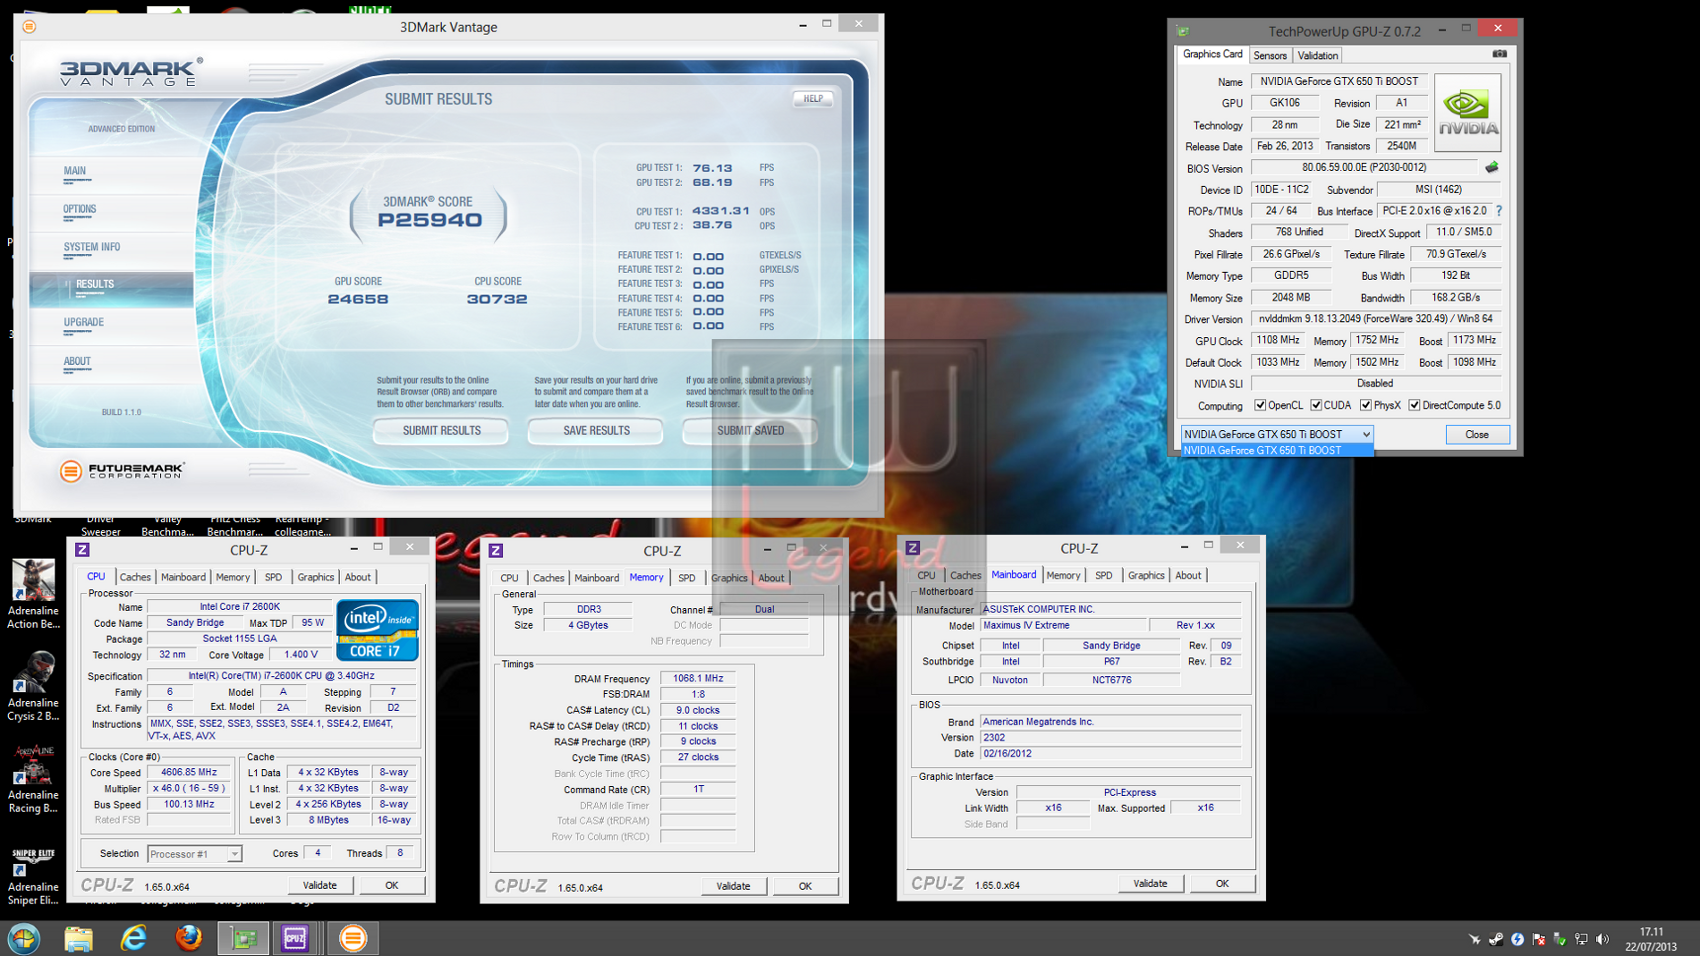Screen dimensions: 1700x956
Task: Click the Driver Version field in GPU-Z
Action: [1375, 319]
